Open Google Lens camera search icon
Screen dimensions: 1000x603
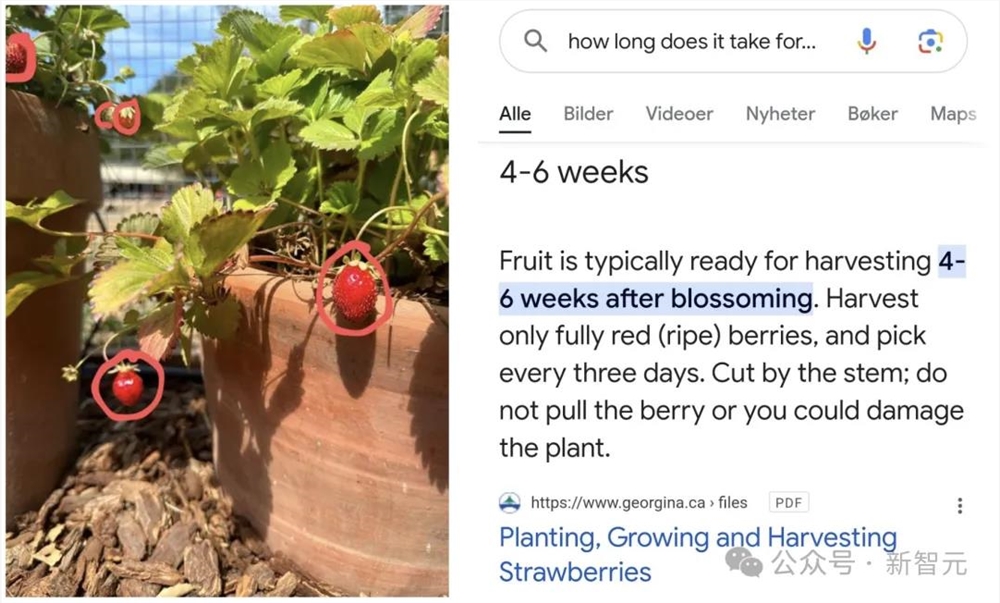coord(930,41)
